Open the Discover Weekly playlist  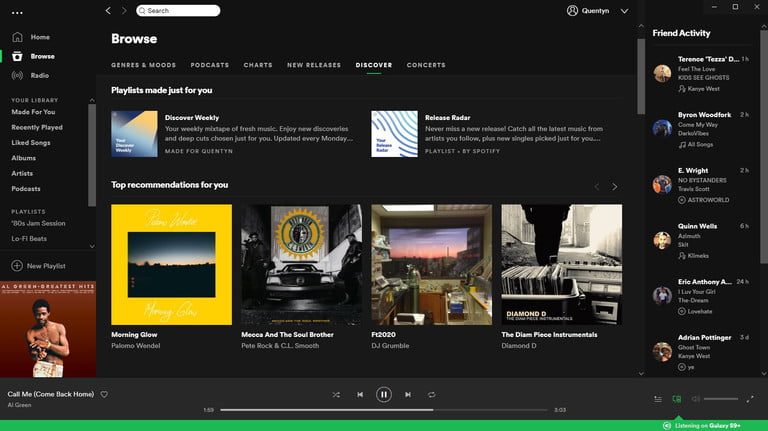[134, 134]
